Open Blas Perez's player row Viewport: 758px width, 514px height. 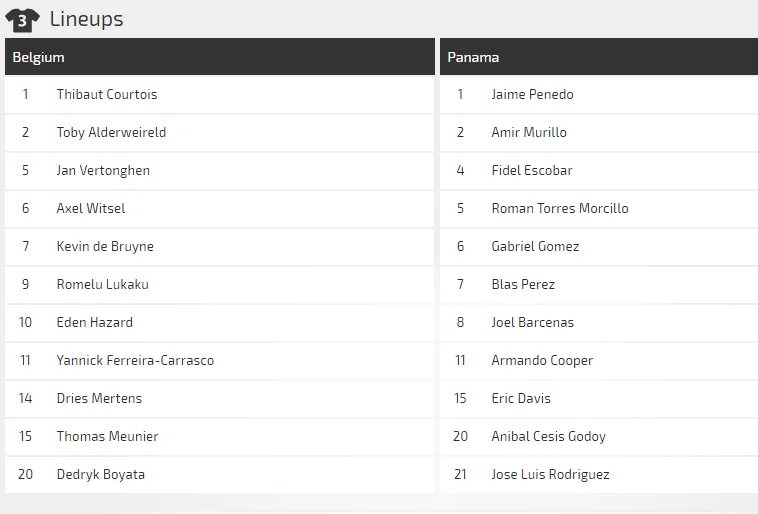pyautogui.click(x=523, y=285)
